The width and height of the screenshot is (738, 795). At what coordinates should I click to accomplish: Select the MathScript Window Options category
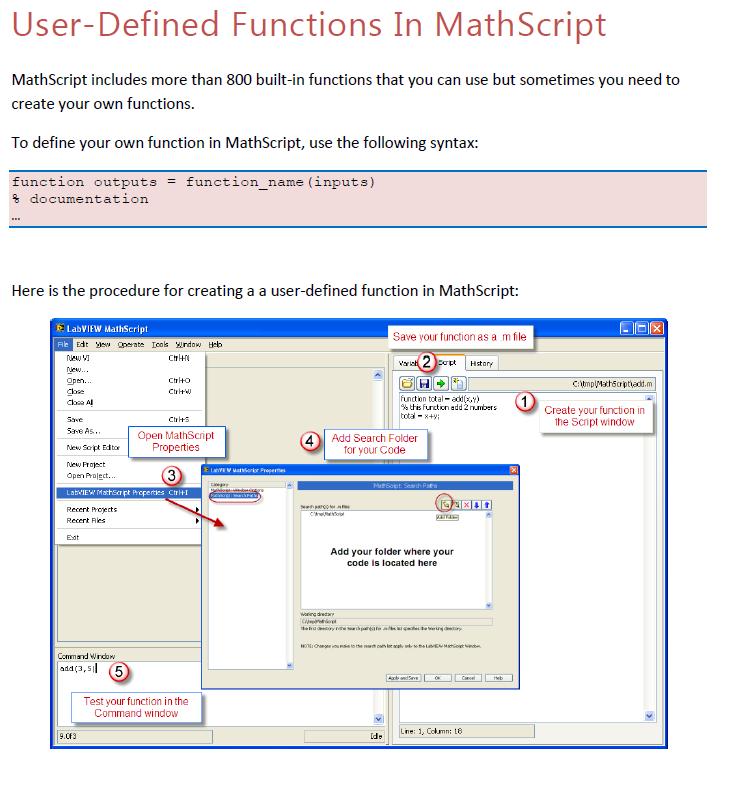(x=237, y=490)
